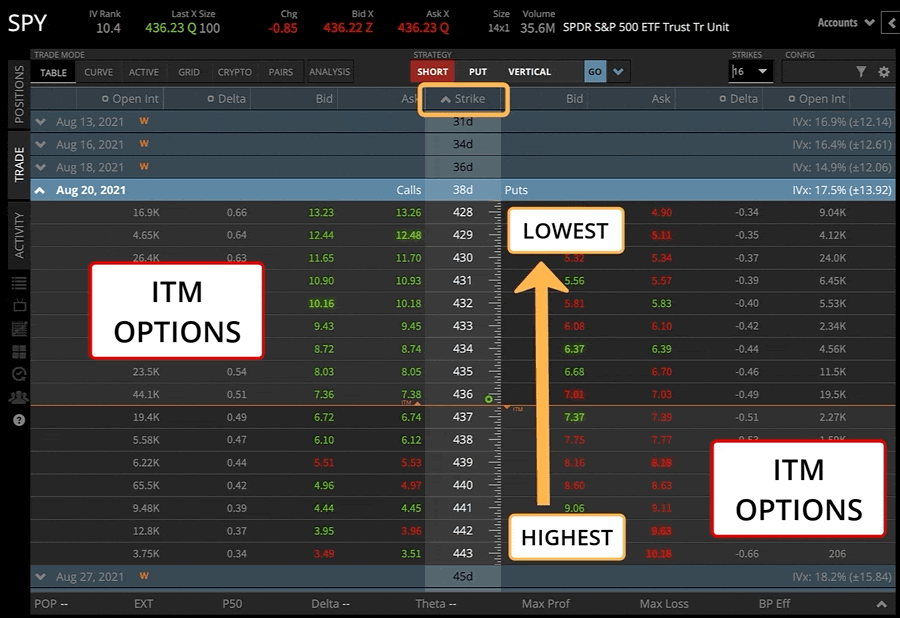Image resolution: width=900 pixels, height=618 pixels.
Task: Open the help question mark icon in sidebar
Action: 17,421
